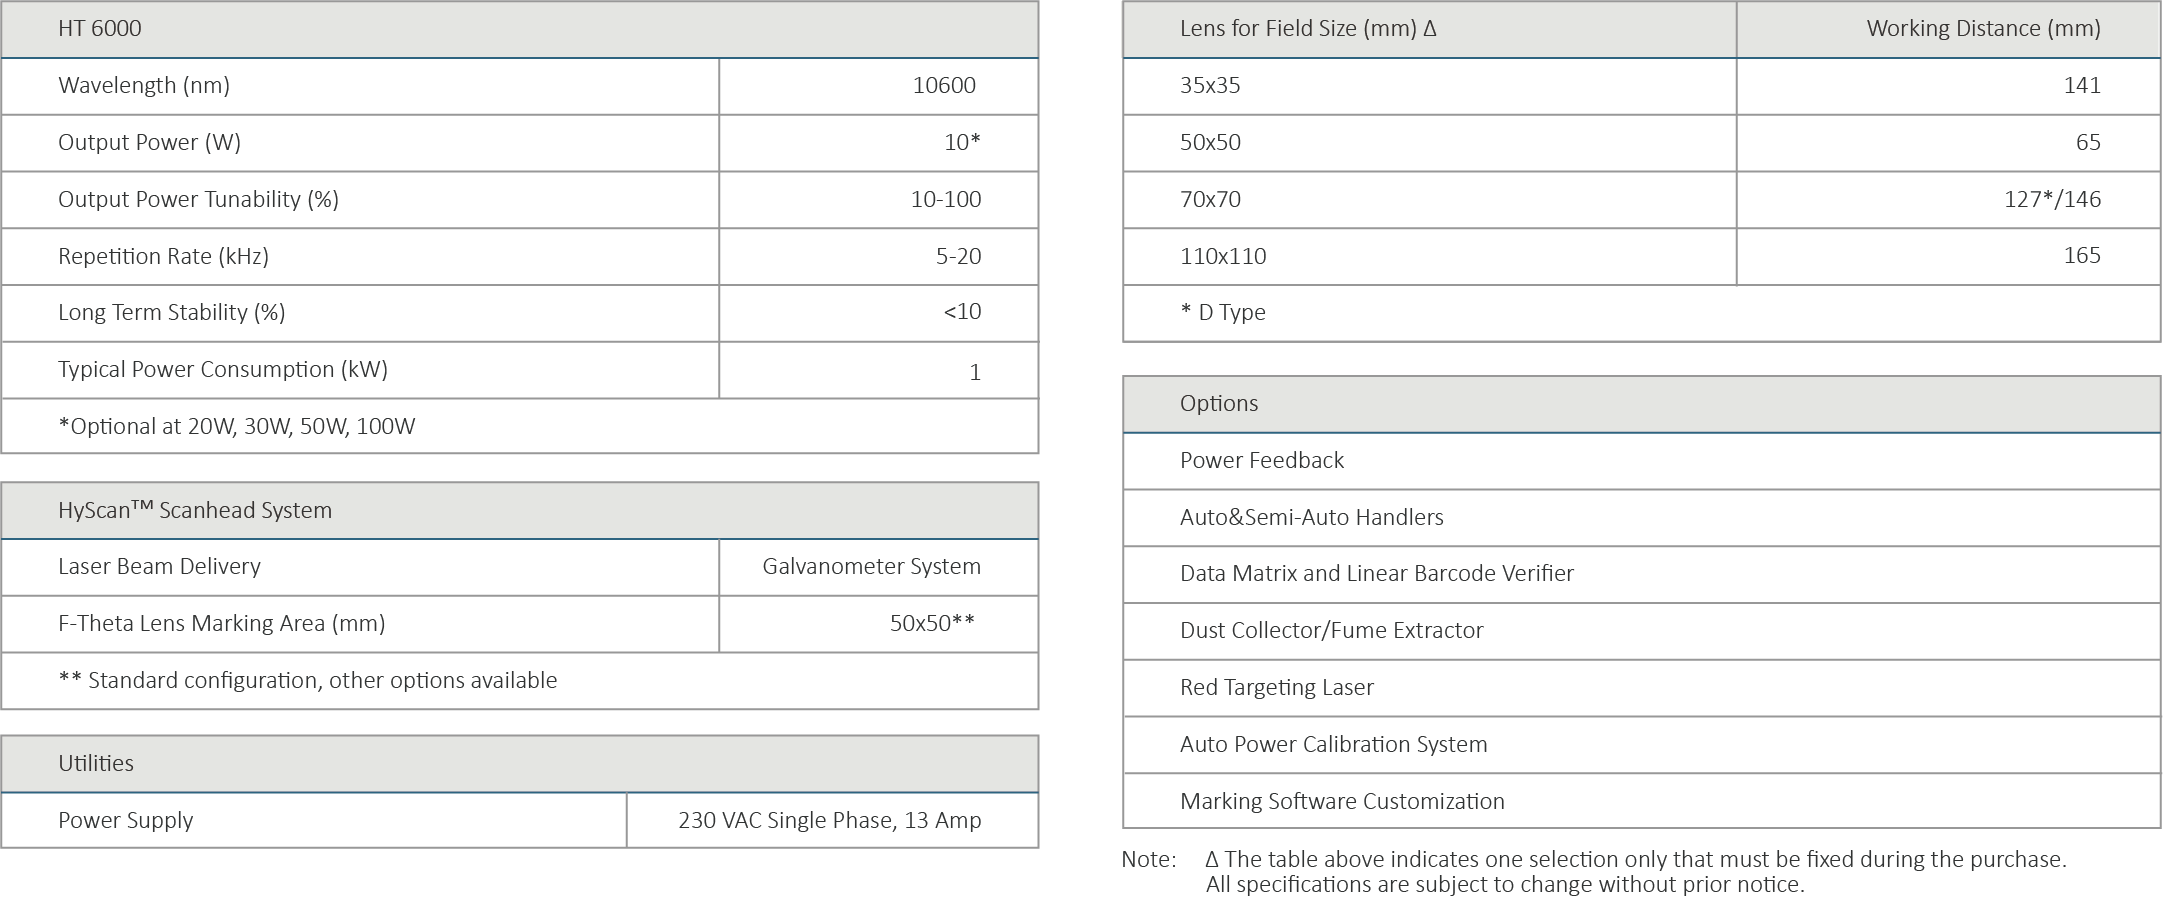Click the Galvanometer System value

point(871,567)
